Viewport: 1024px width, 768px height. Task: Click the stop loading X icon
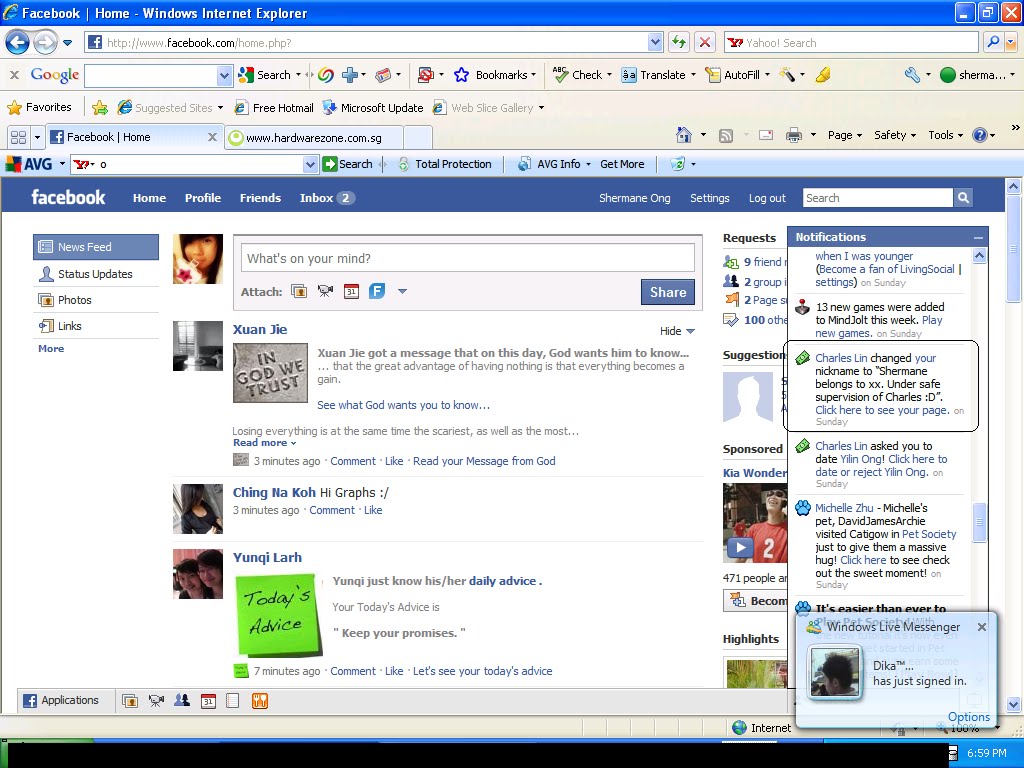pyautogui.click(x=705, y=43)
